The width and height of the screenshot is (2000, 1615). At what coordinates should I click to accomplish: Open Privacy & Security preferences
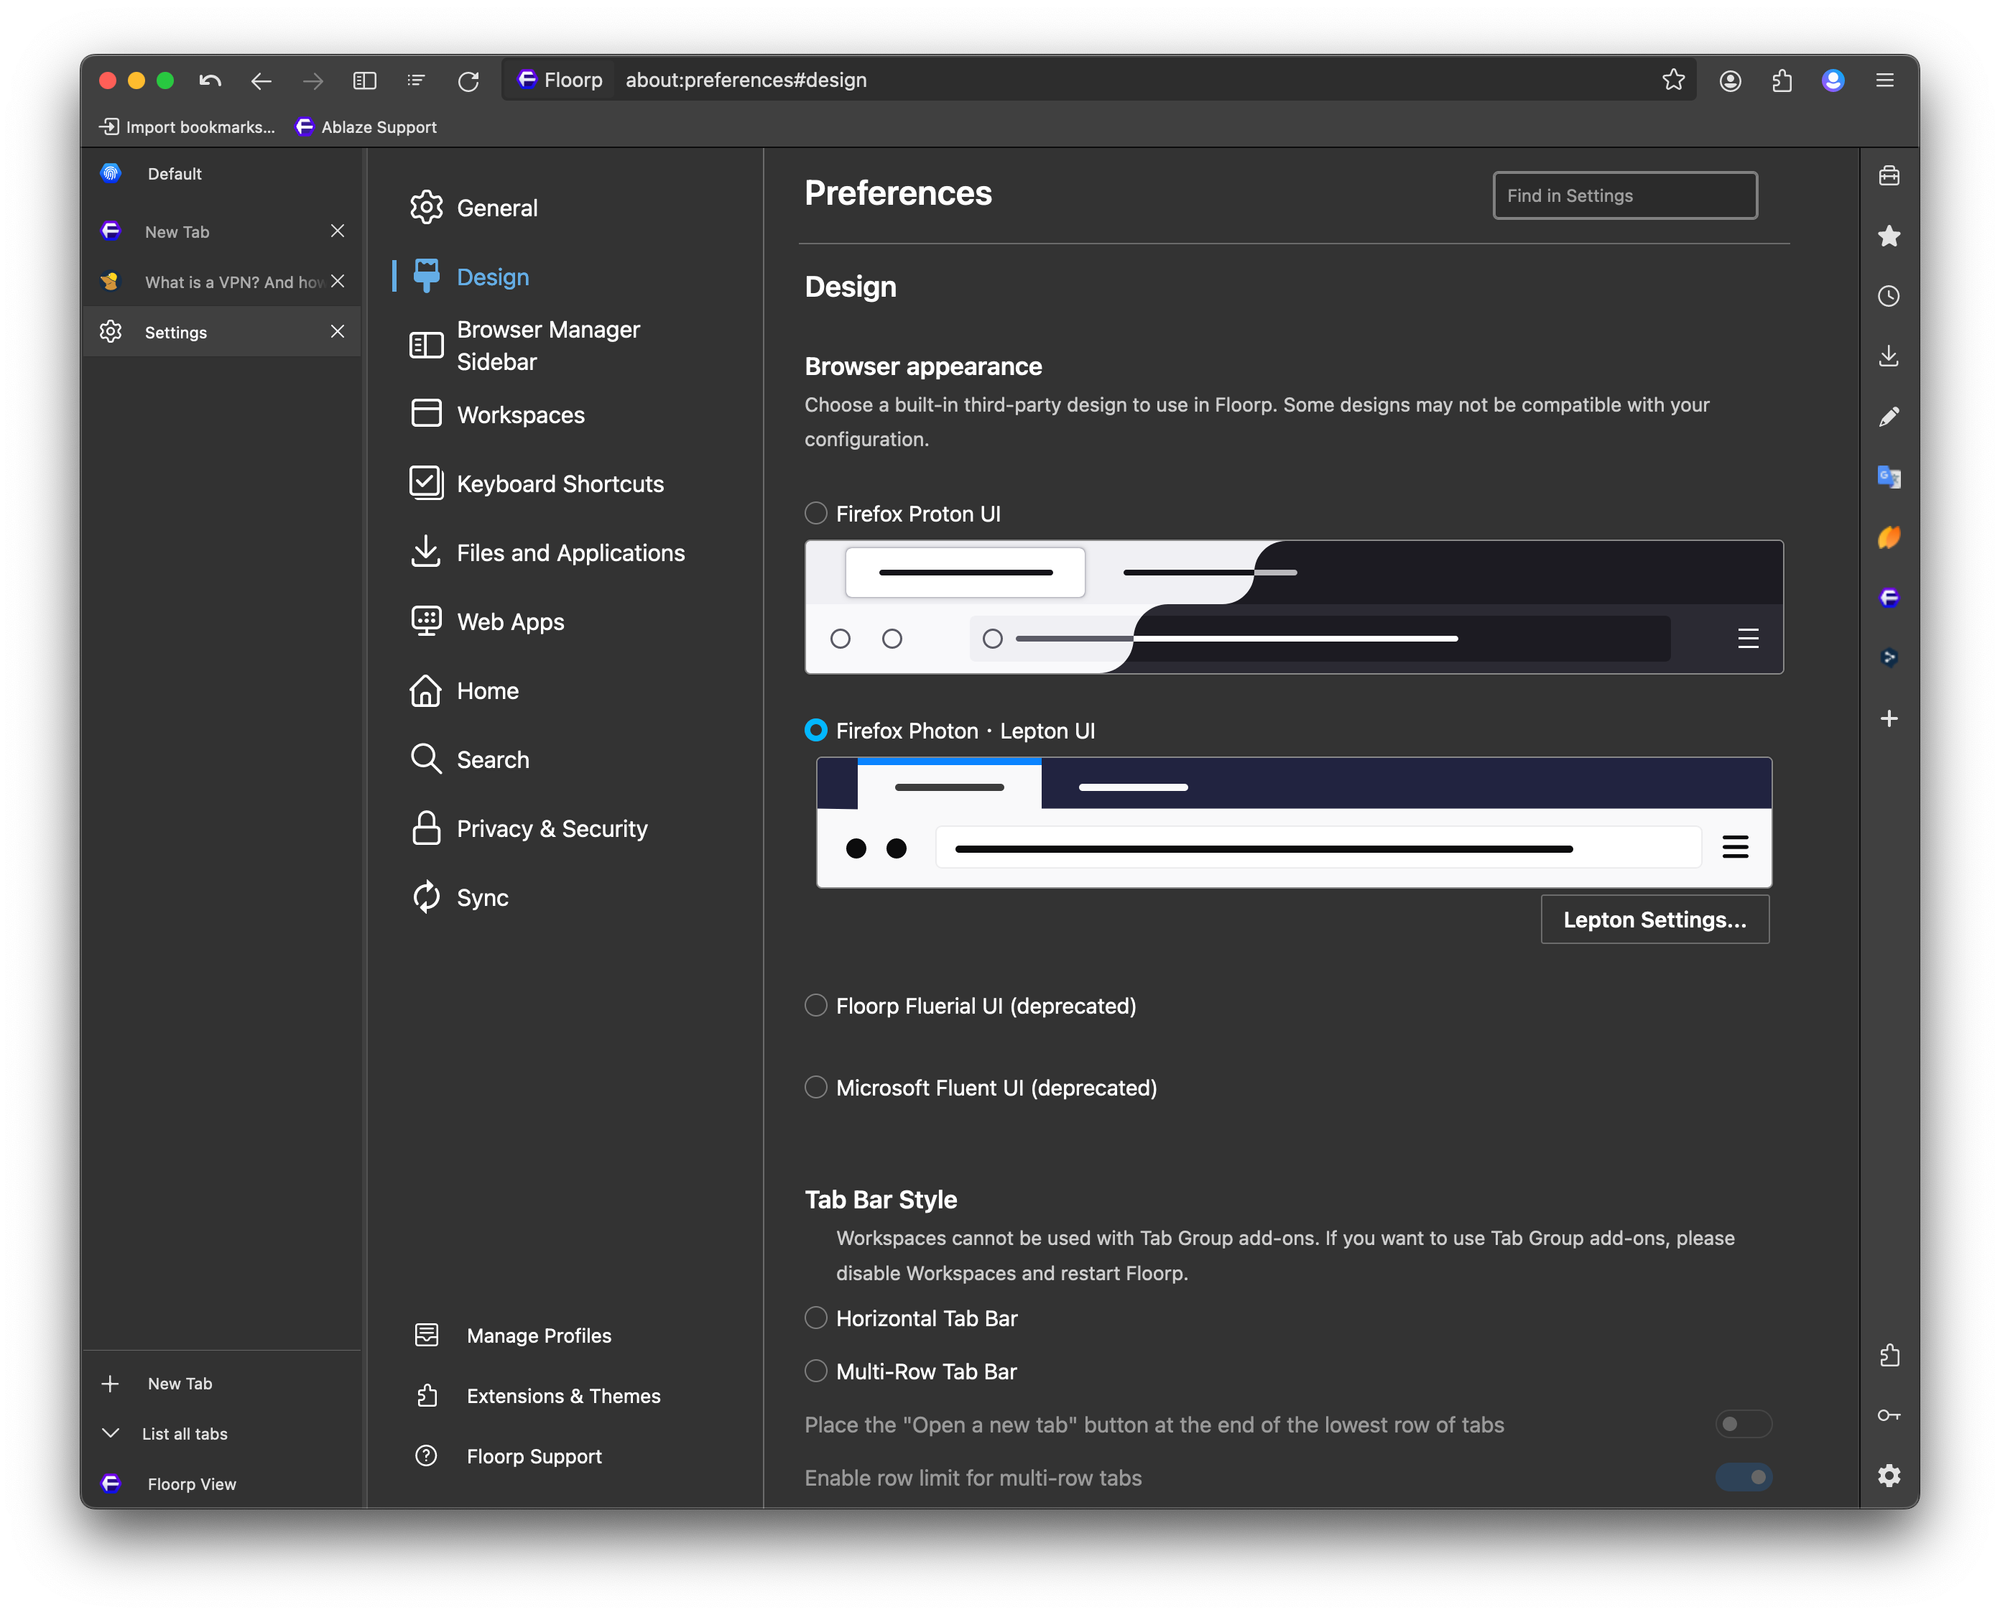[x=528, y=828]
